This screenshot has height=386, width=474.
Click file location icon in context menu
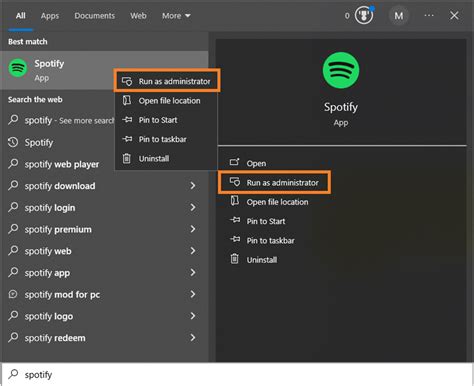[x=127, y=100]
